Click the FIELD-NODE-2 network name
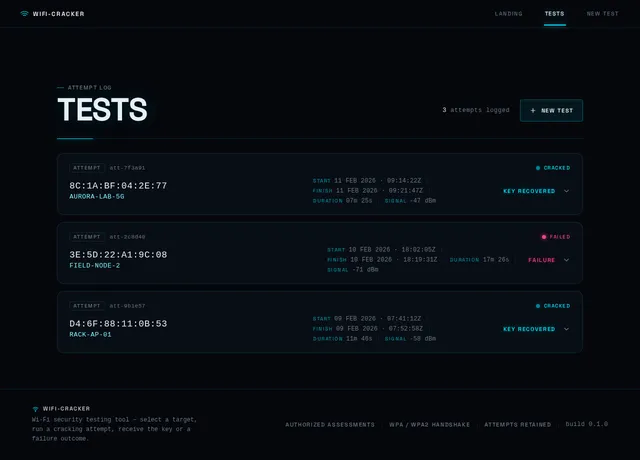This screenshot has width=640, height=460. tap(95, 265)
